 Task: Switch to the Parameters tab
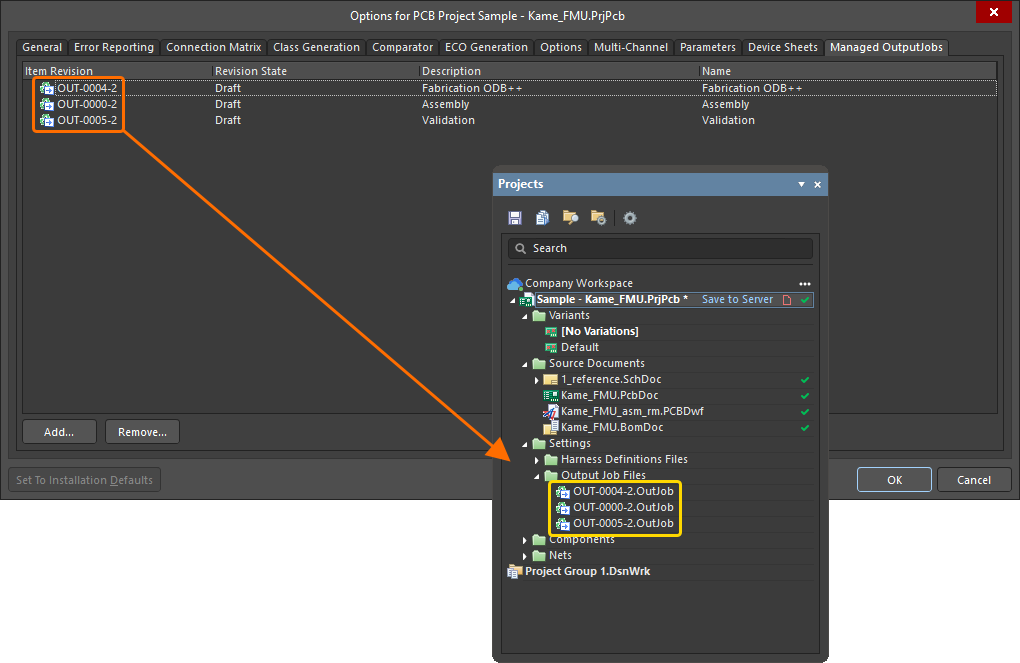click(707, 47)
